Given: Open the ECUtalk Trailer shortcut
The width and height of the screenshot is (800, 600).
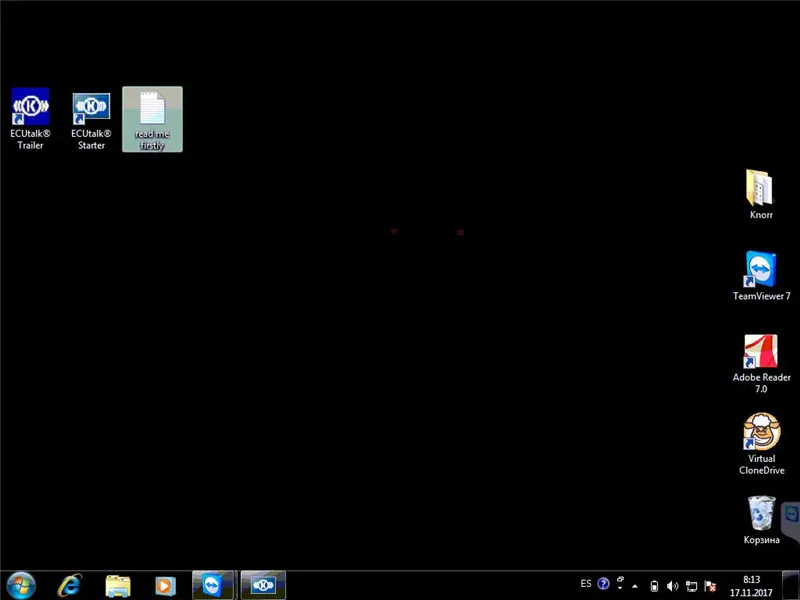Looking at the screenshot, I should [30, 118].
